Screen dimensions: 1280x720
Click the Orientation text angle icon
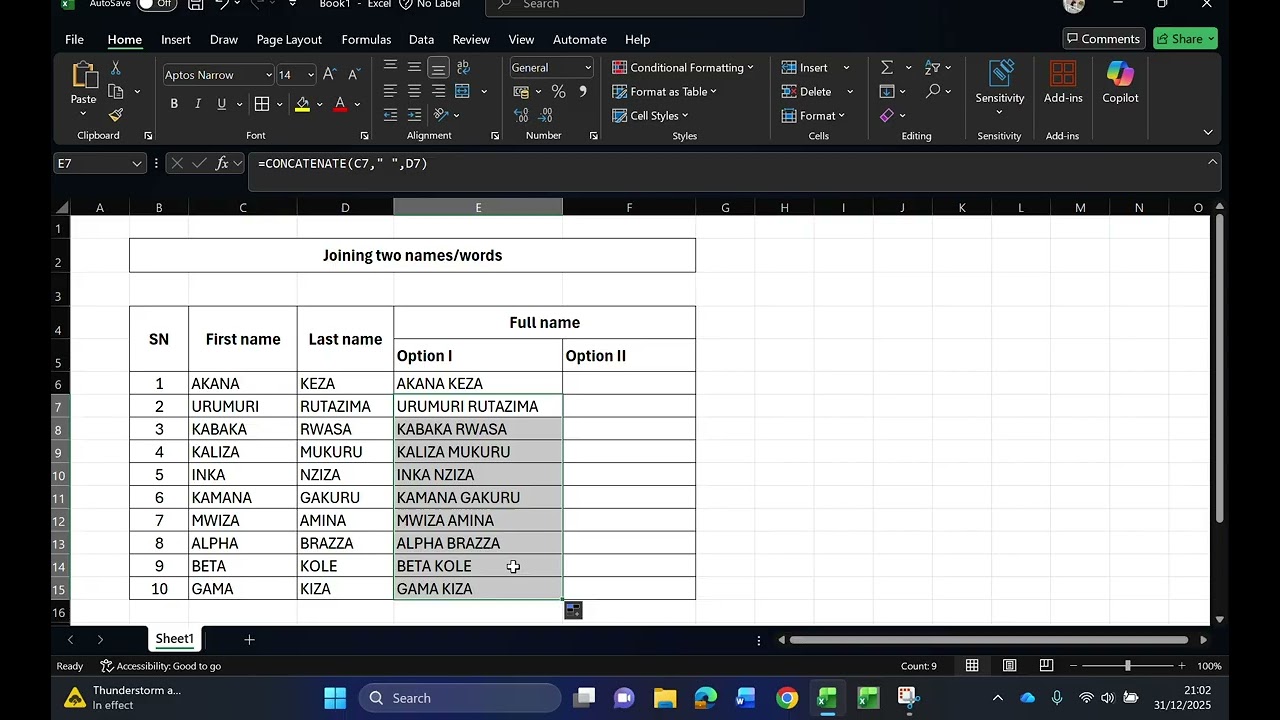pyautogui.click(x=439, y=115)
